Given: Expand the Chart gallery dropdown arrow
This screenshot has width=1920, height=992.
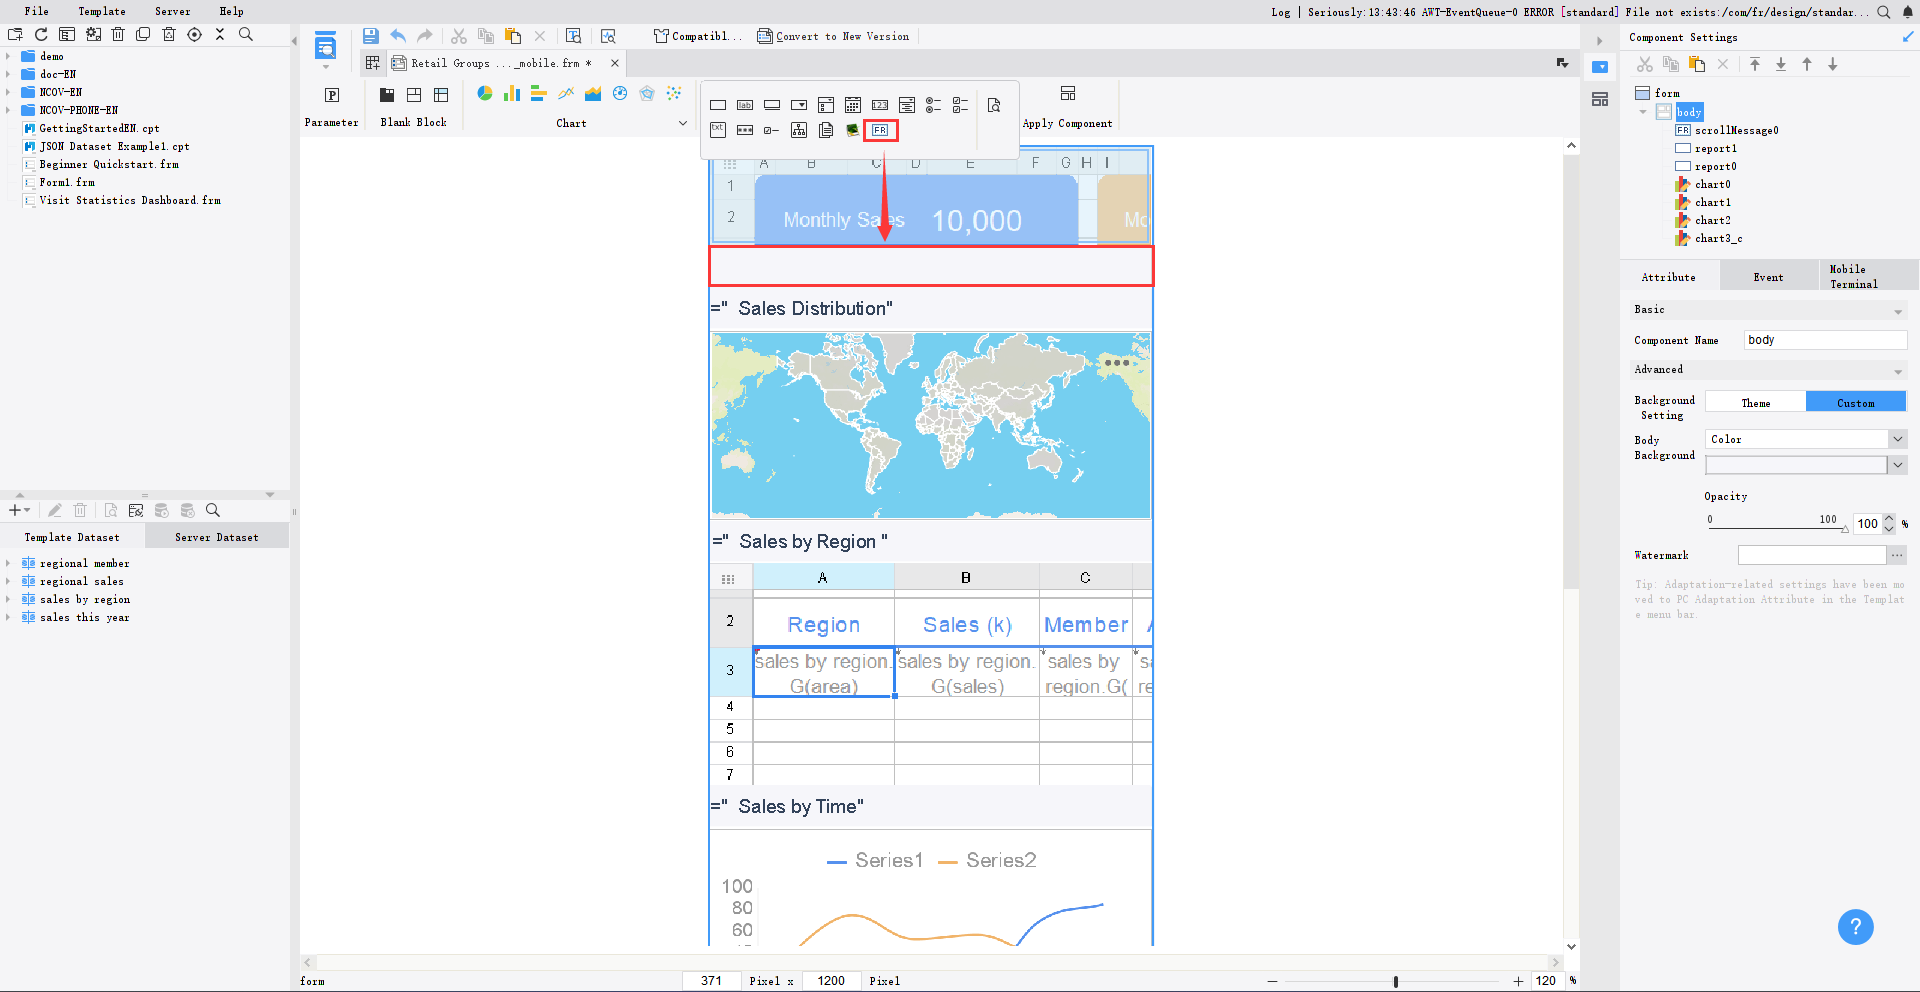Looking at the screenshot, I should pyautogui.click(x=683, y=123).
